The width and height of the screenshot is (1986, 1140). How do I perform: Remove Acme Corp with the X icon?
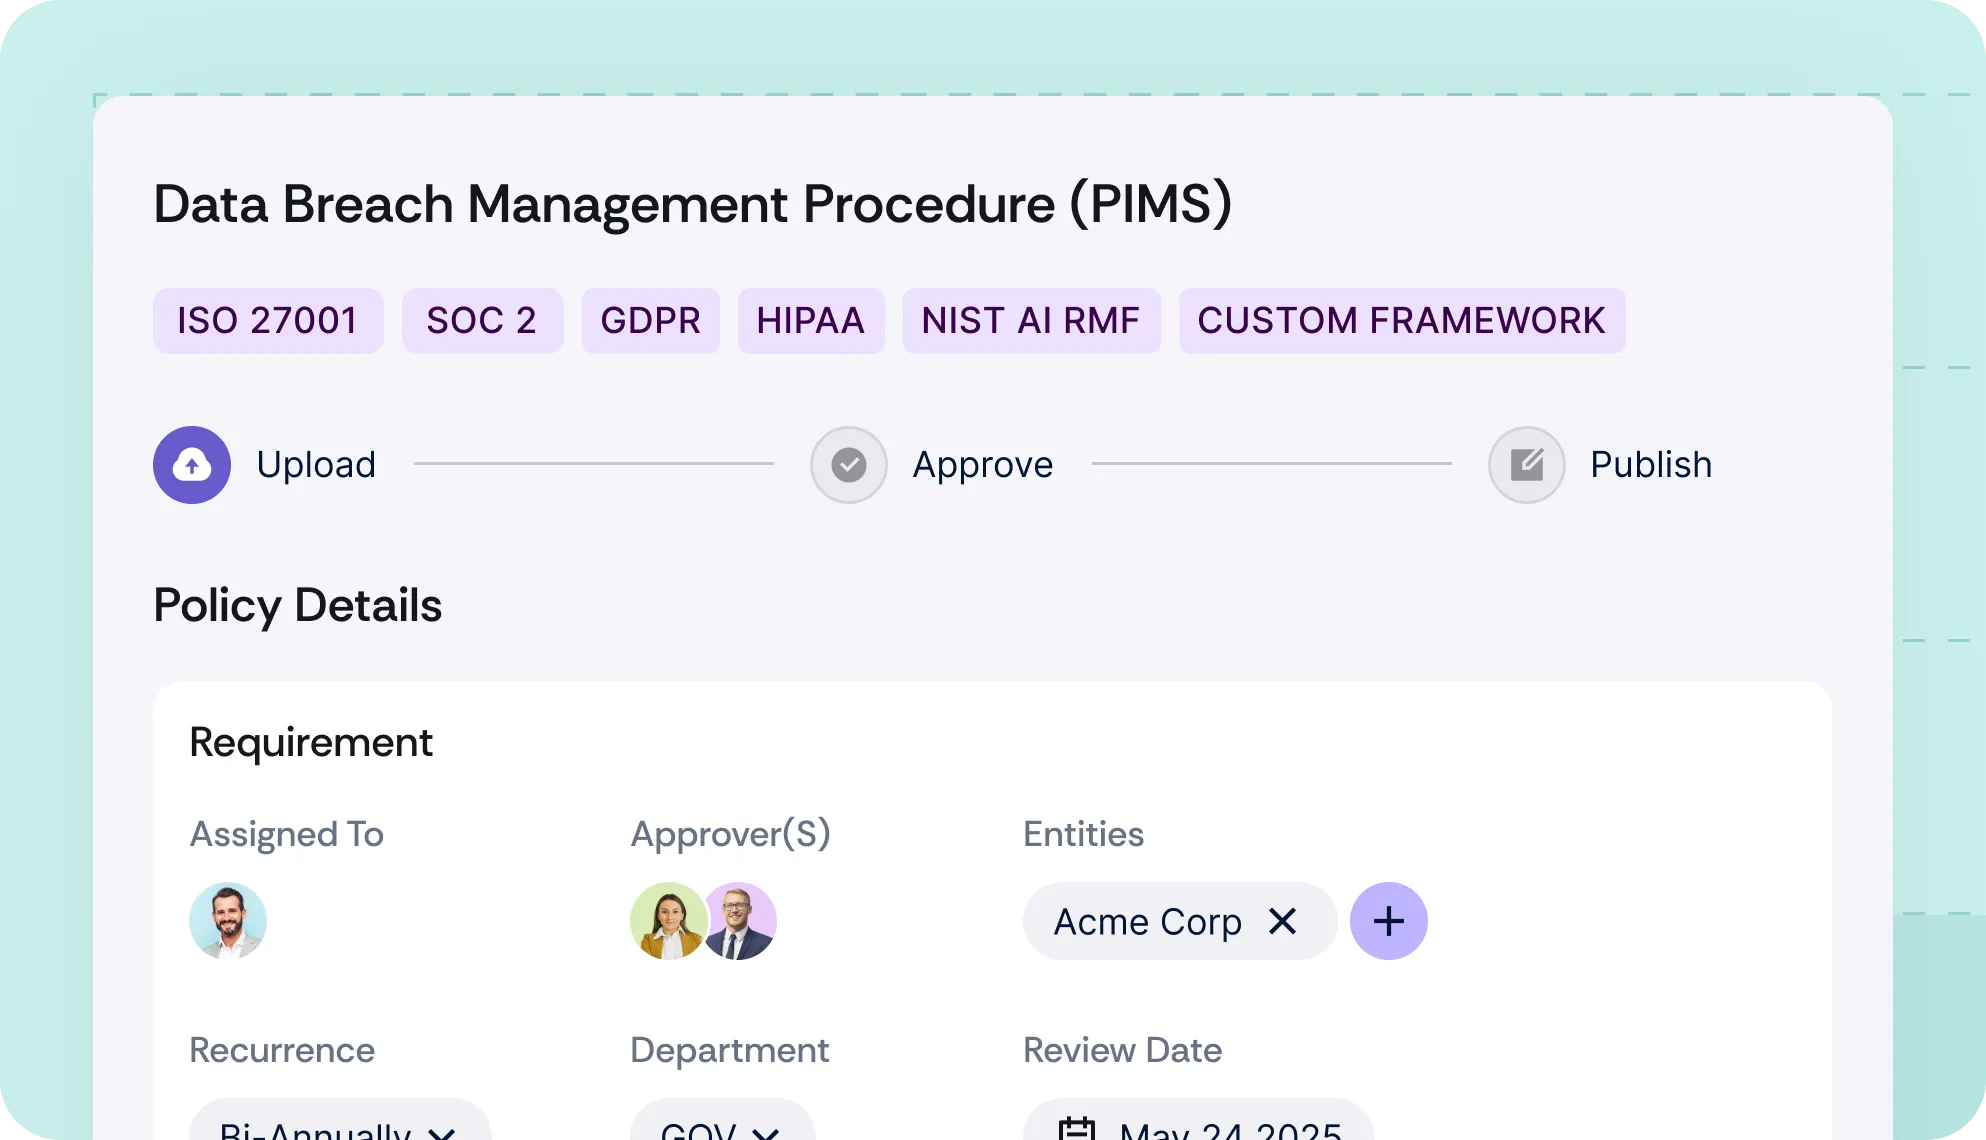coord(1282,921)
